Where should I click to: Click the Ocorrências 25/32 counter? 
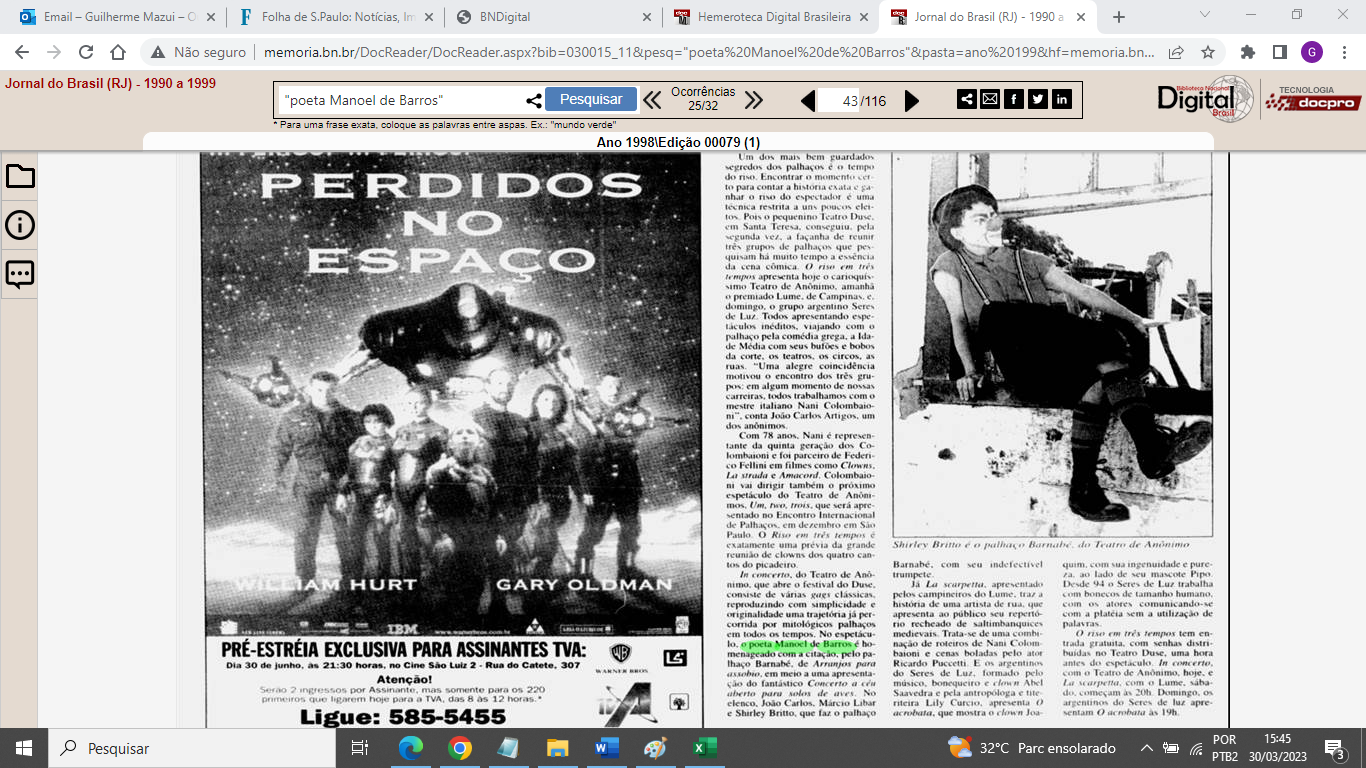[x=703, y=99]
